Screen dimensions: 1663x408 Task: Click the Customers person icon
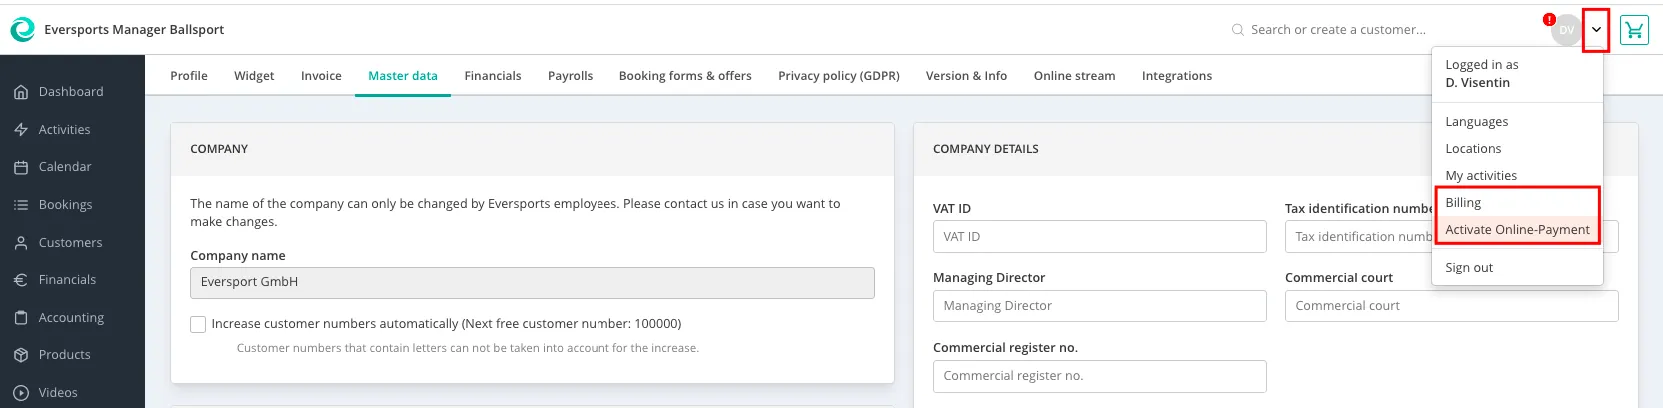[x=21, y=243]
